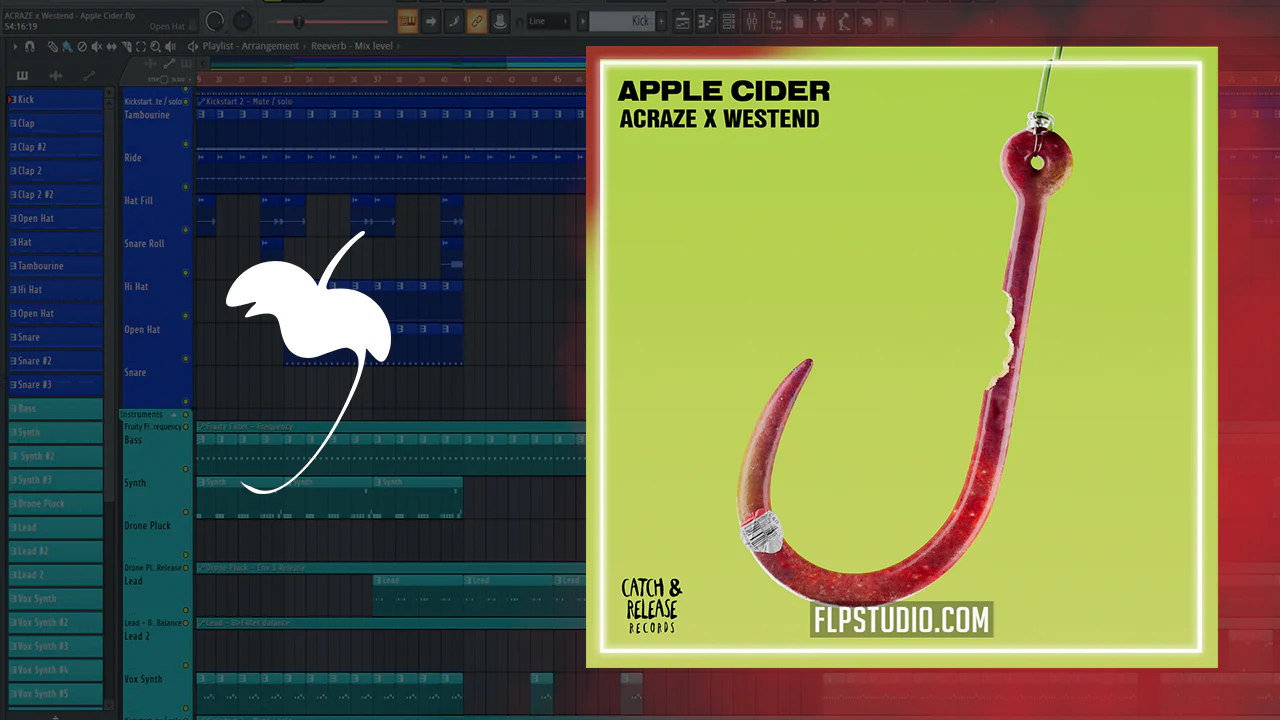Show audio clips tab in the picker panel
Viewport: 1280px width, 720px height.
[x=56, y=76]
